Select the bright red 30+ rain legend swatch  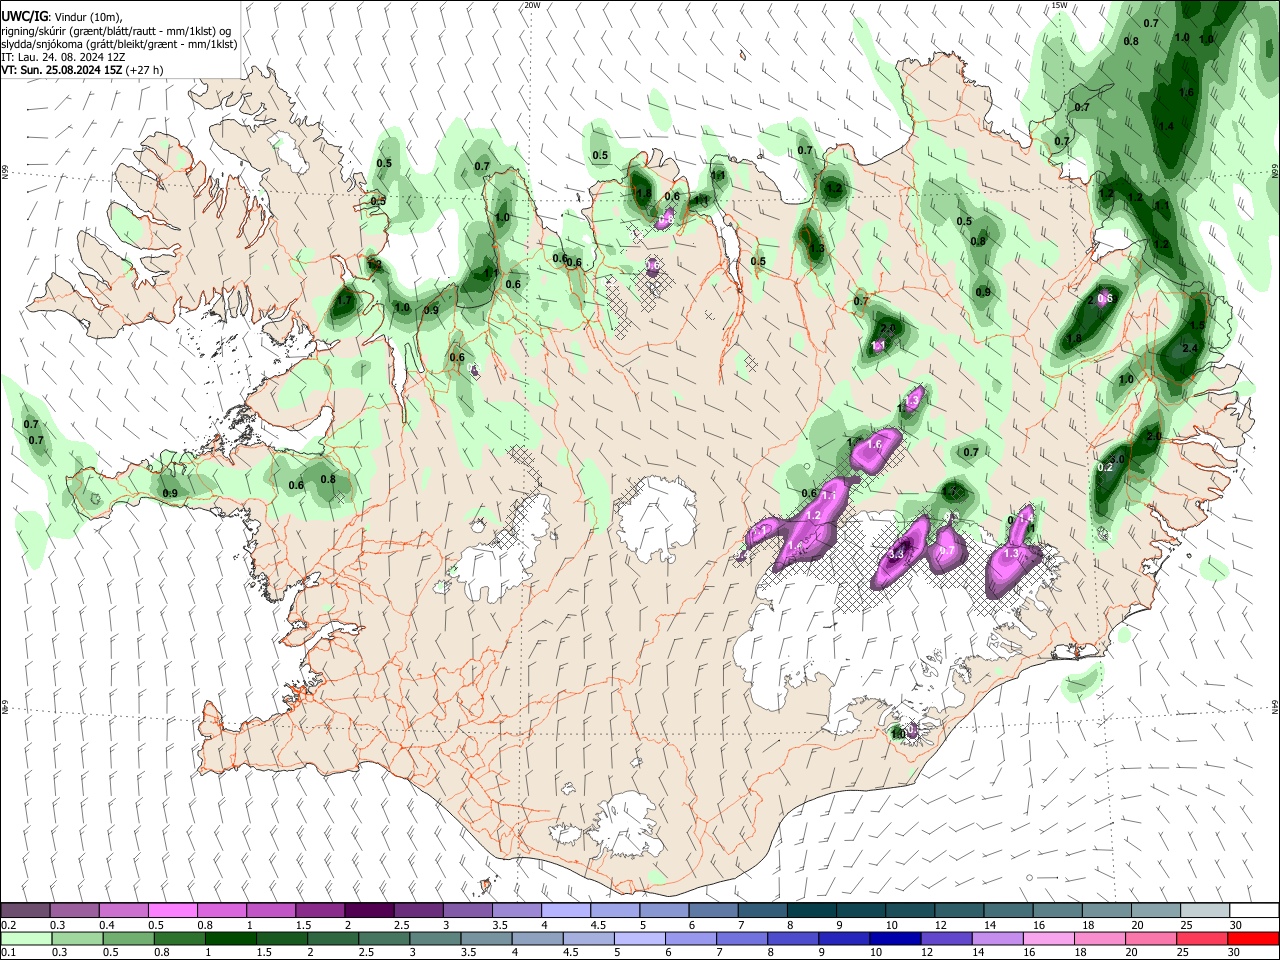[1253, 939]
